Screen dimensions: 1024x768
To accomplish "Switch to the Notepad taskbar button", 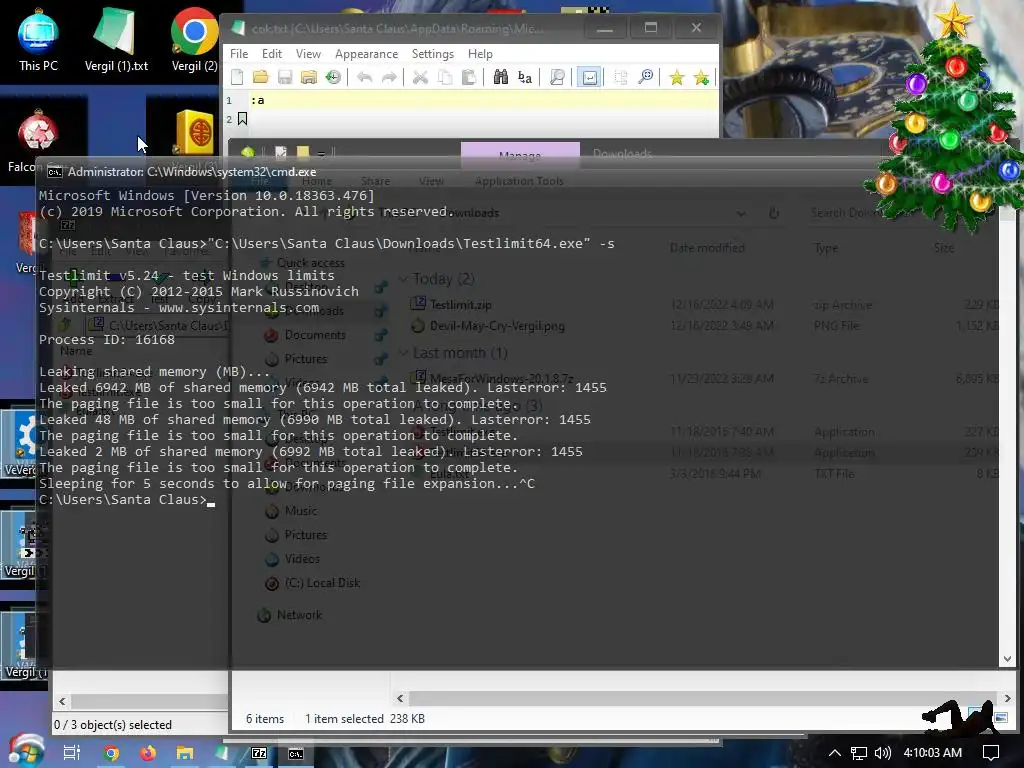I will 222,754.
